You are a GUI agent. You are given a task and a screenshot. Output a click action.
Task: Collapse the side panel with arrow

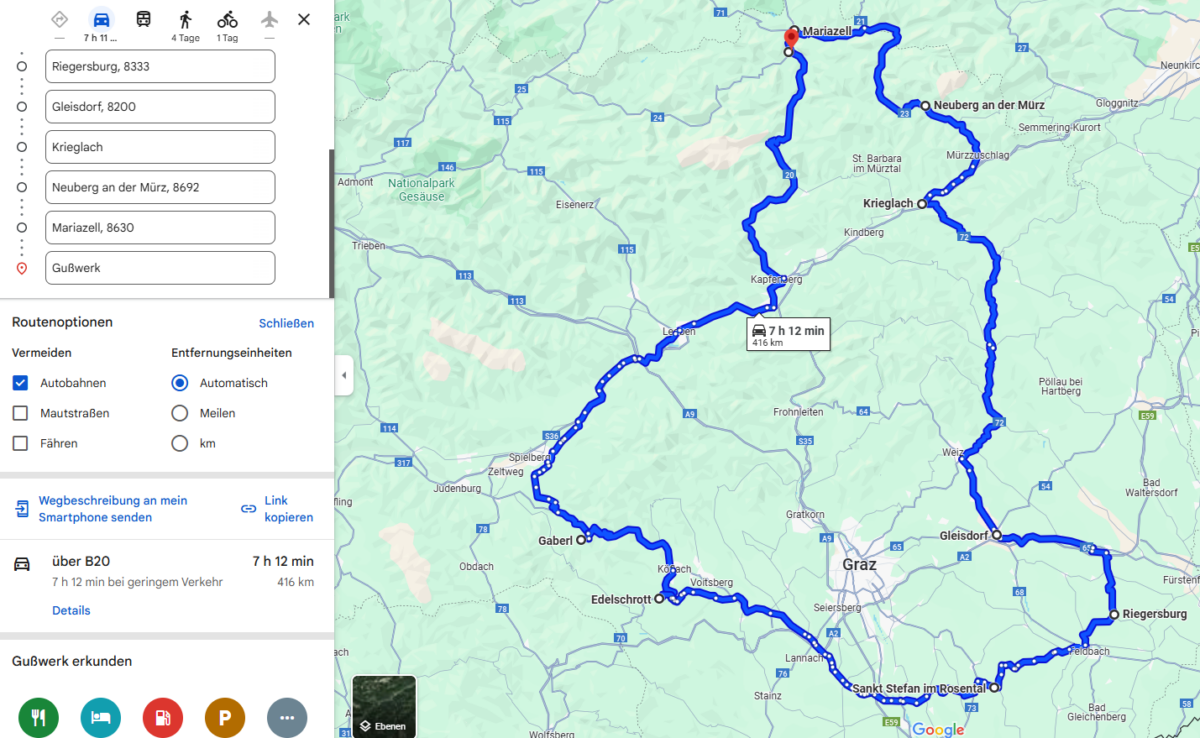tap(344, 376)
